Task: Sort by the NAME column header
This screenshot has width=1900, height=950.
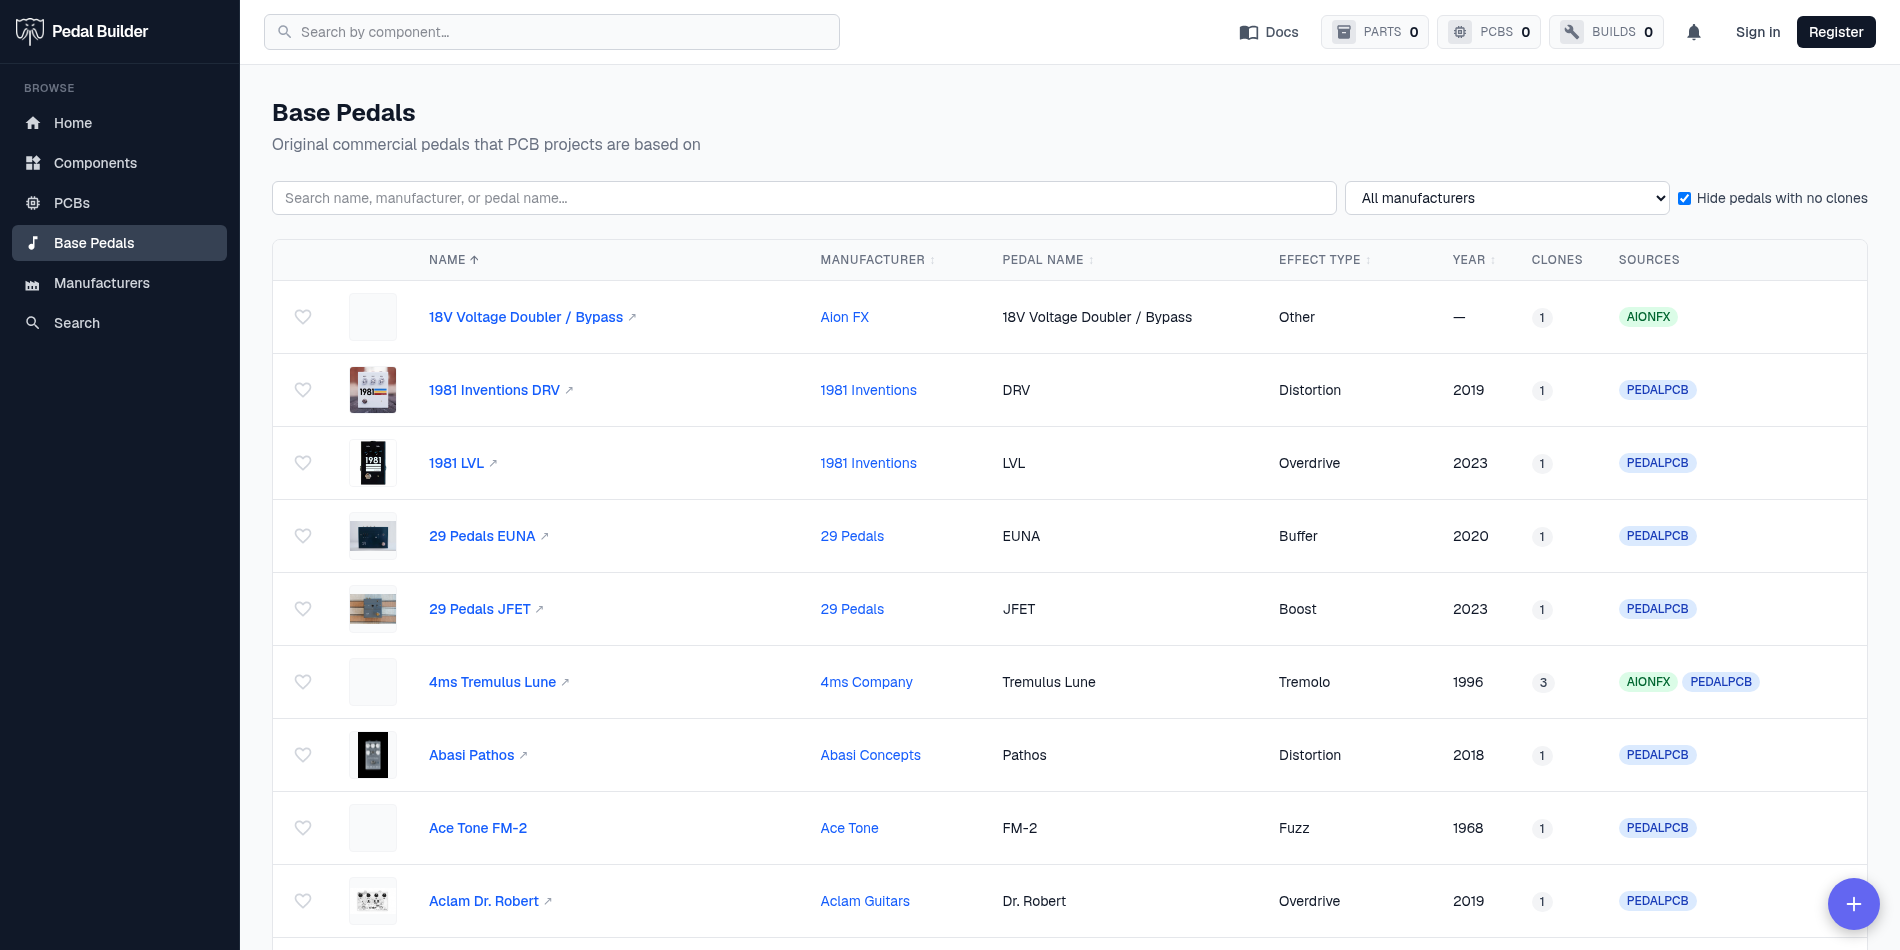Action: point(454,260)
